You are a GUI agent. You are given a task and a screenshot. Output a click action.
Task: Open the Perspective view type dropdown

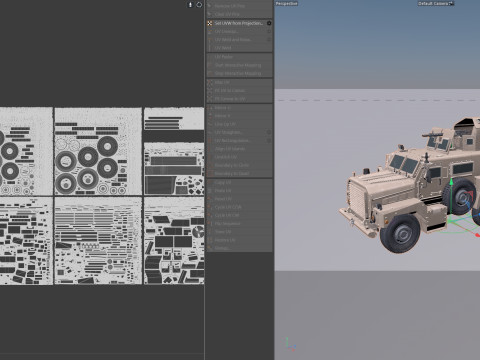click(286, 4)
